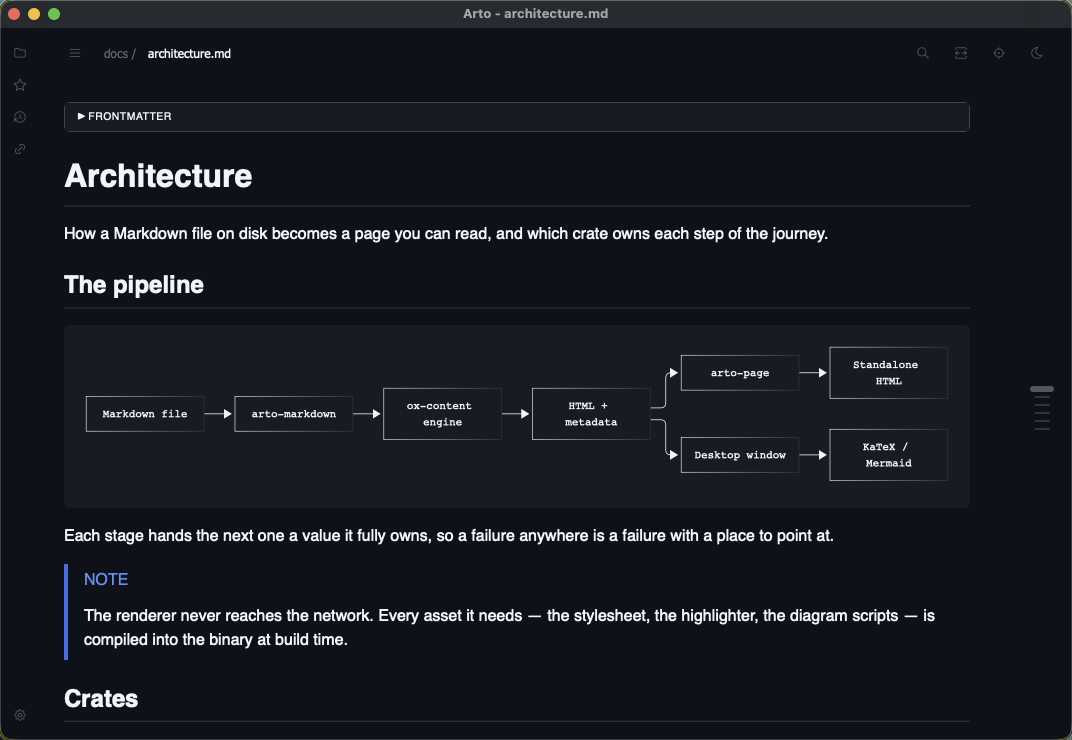Screen dimensions: 1072x740
Task: Click the Crates section heading
Action: pyautogui.click(x=101, y=698)
